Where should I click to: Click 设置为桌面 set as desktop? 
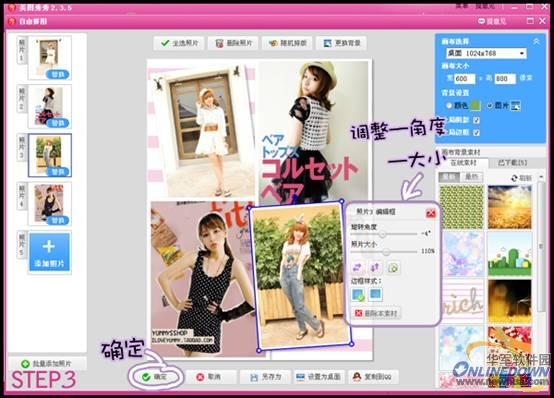pyautogui.click(x=319, y=377)
